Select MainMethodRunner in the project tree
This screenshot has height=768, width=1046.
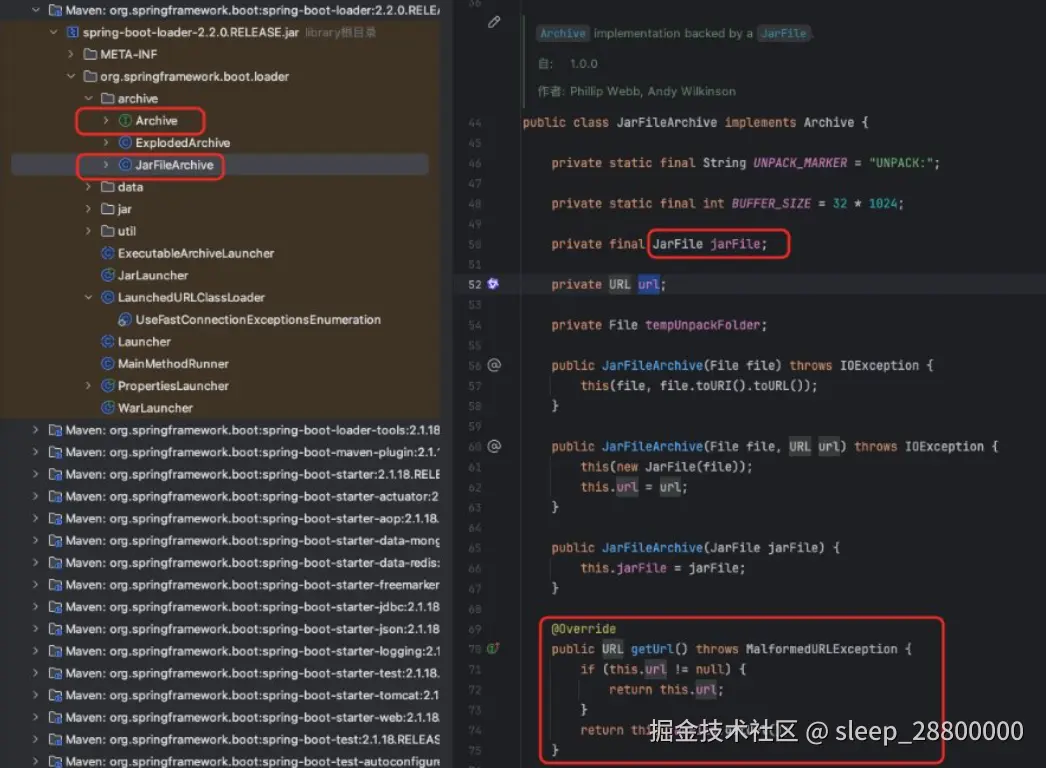click(x=173, y=364)
